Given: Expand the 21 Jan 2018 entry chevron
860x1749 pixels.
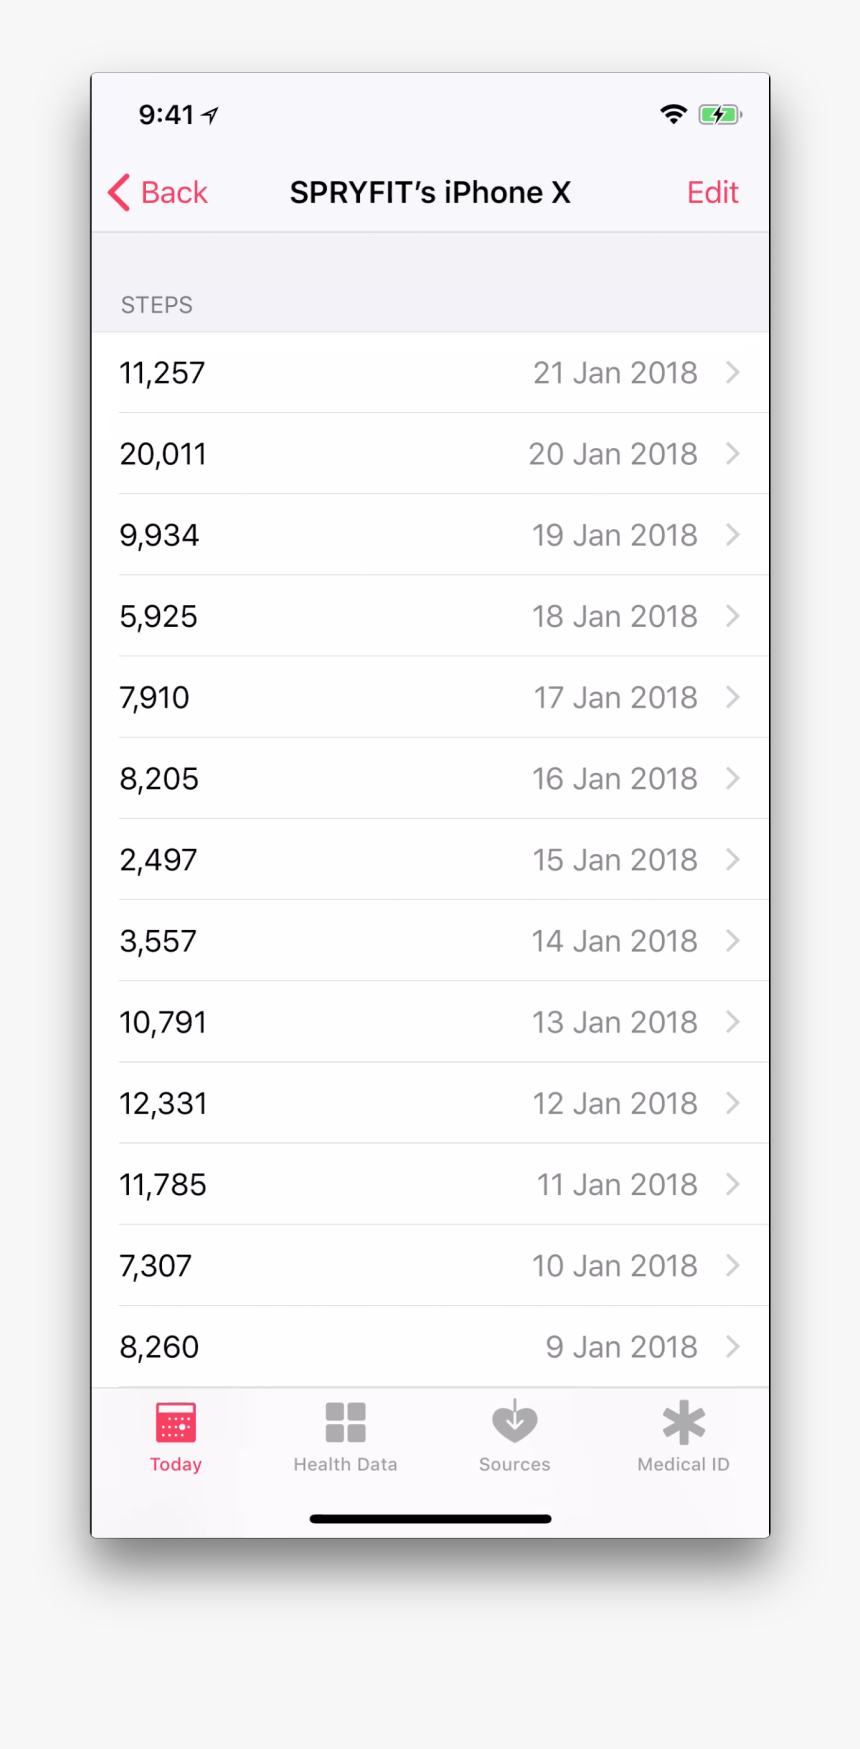Looking at the screenshot, I should coord(733,373).
